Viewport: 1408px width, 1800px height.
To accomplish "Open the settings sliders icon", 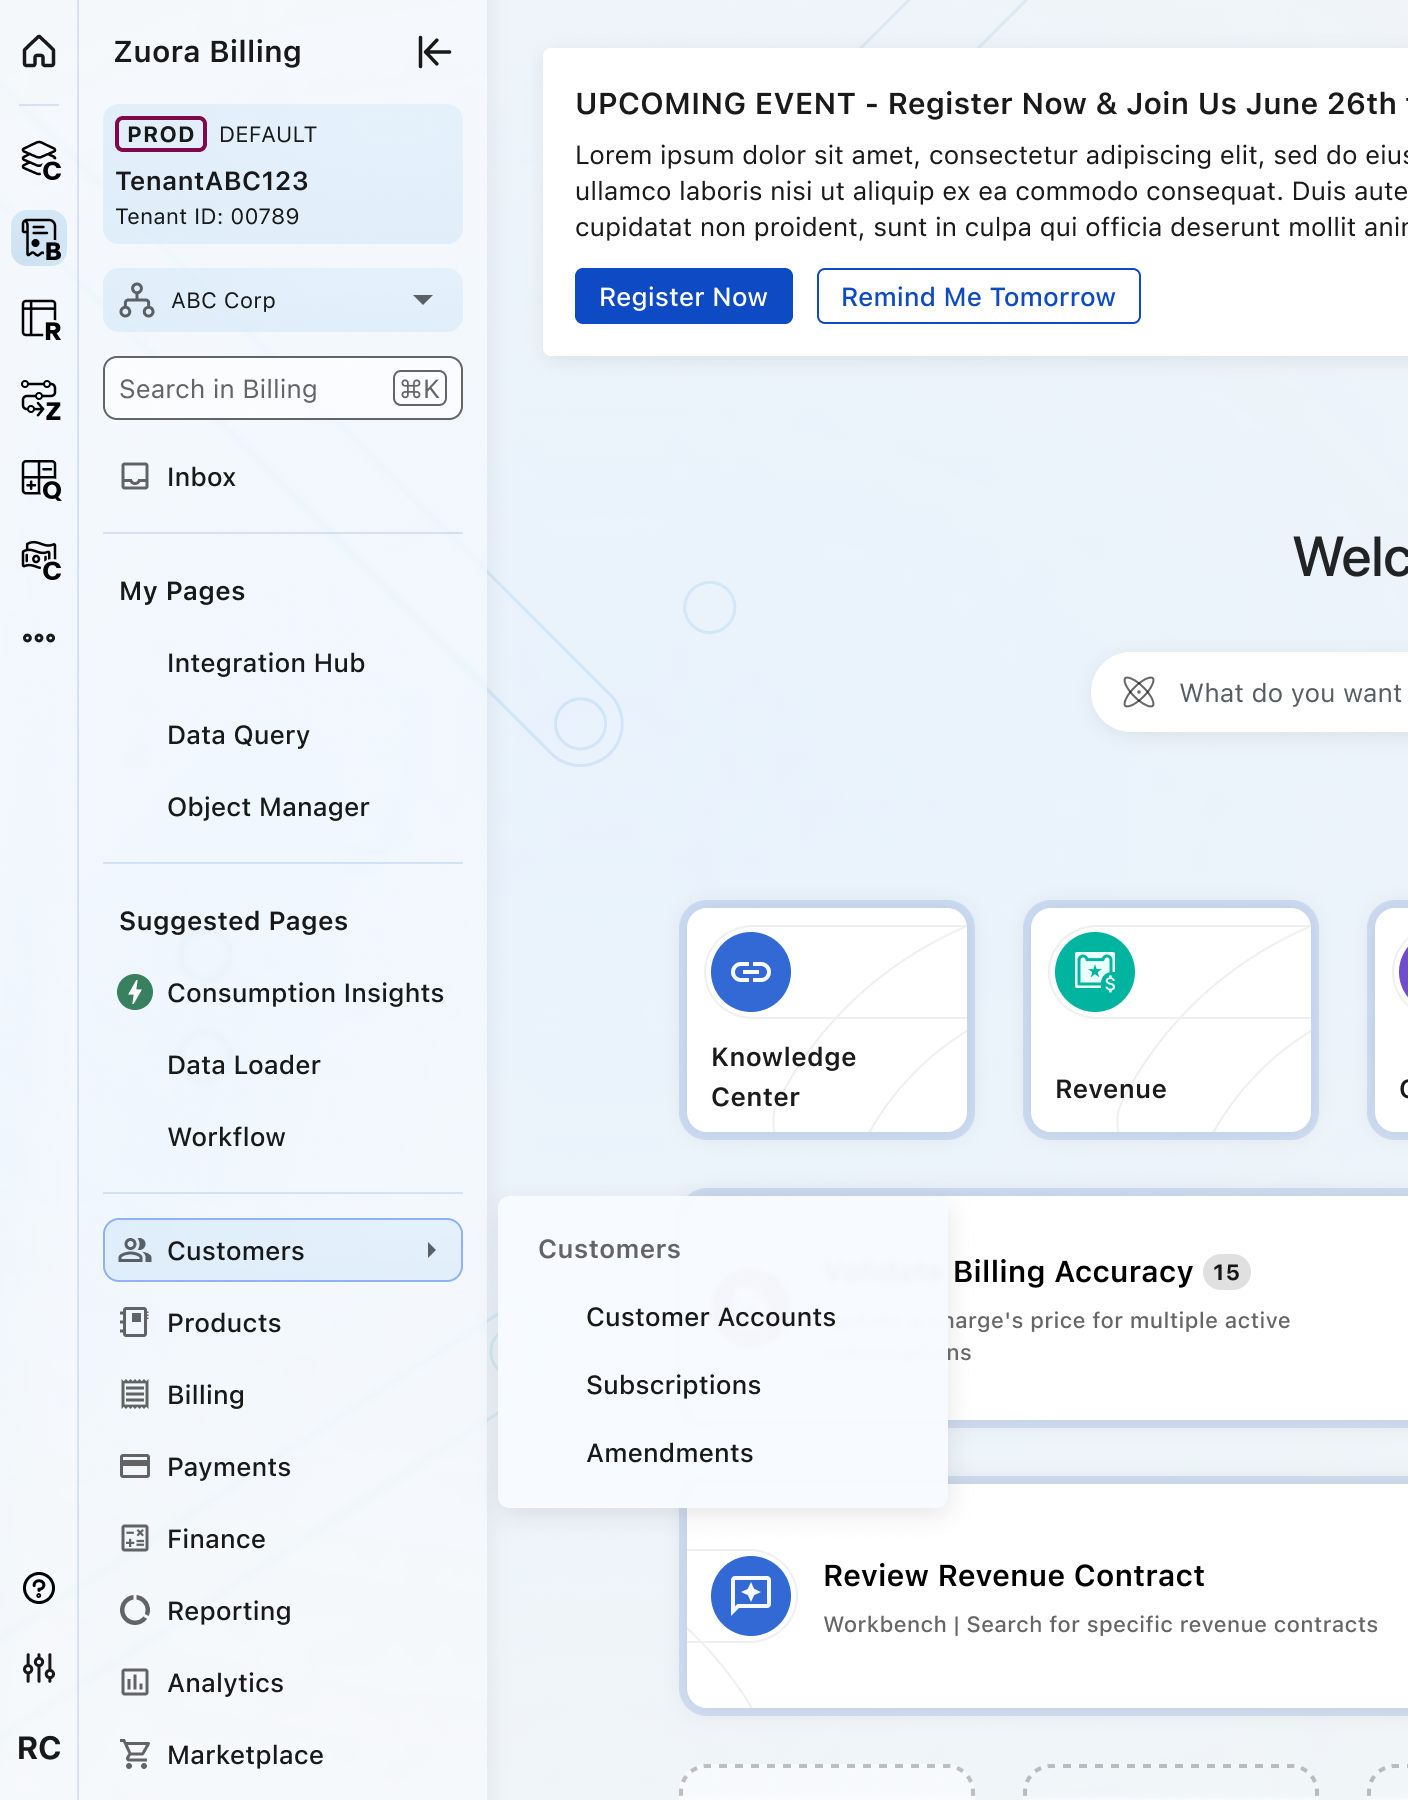I will point(39,1667).
